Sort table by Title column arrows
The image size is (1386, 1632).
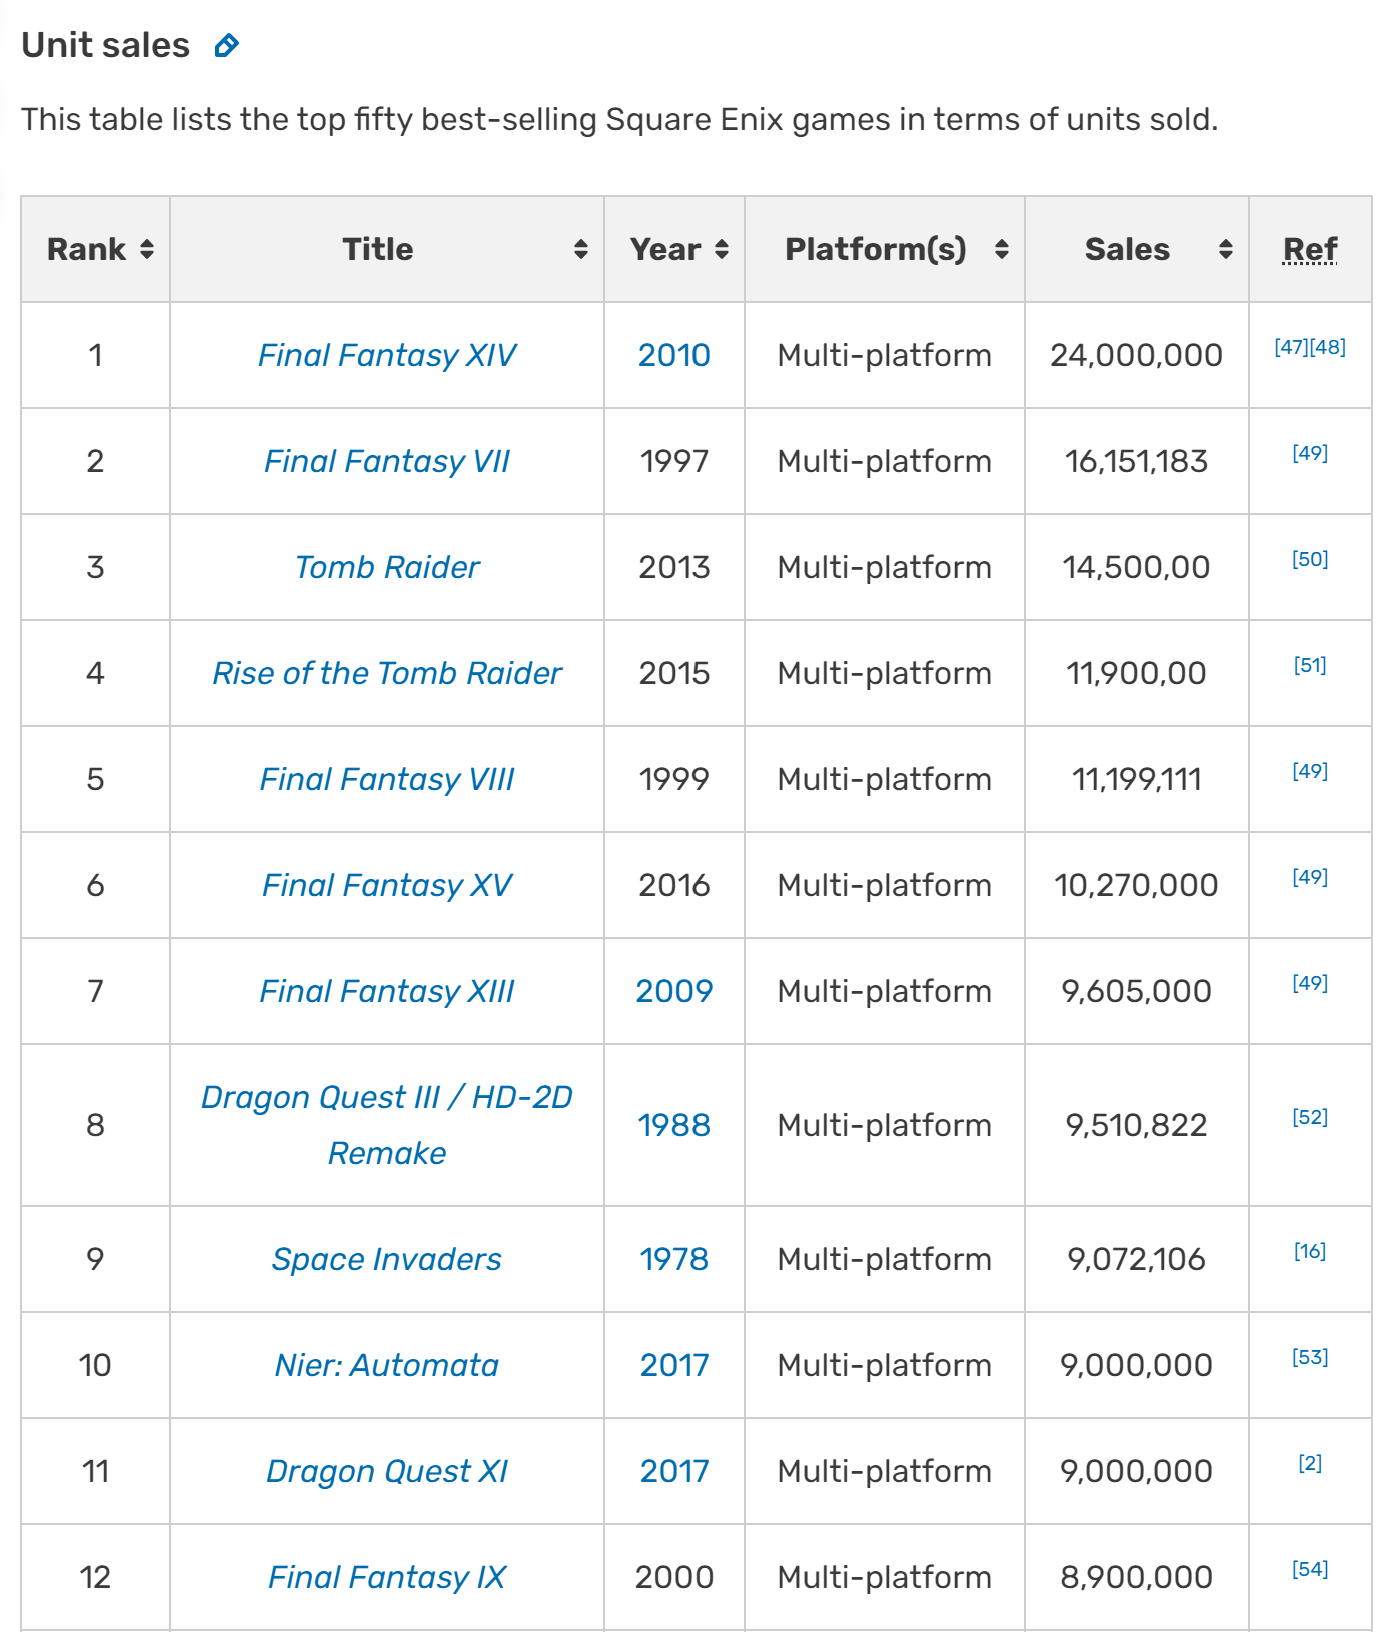581,249
